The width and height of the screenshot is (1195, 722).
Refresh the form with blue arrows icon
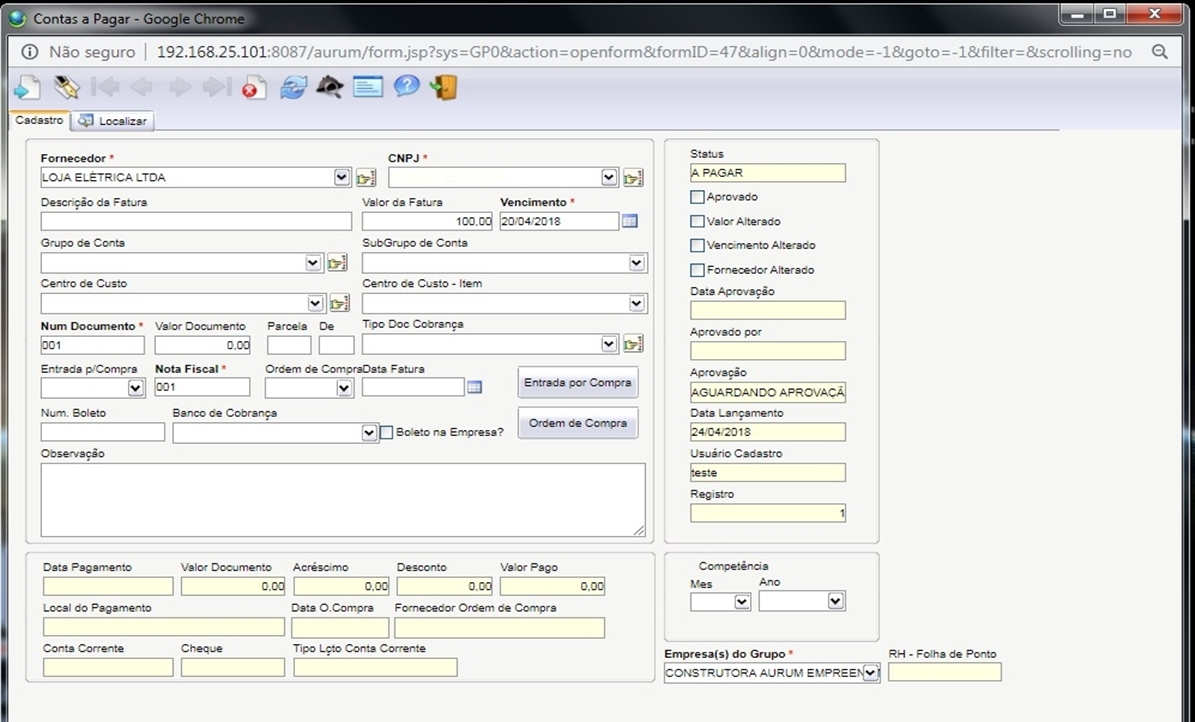293,88
